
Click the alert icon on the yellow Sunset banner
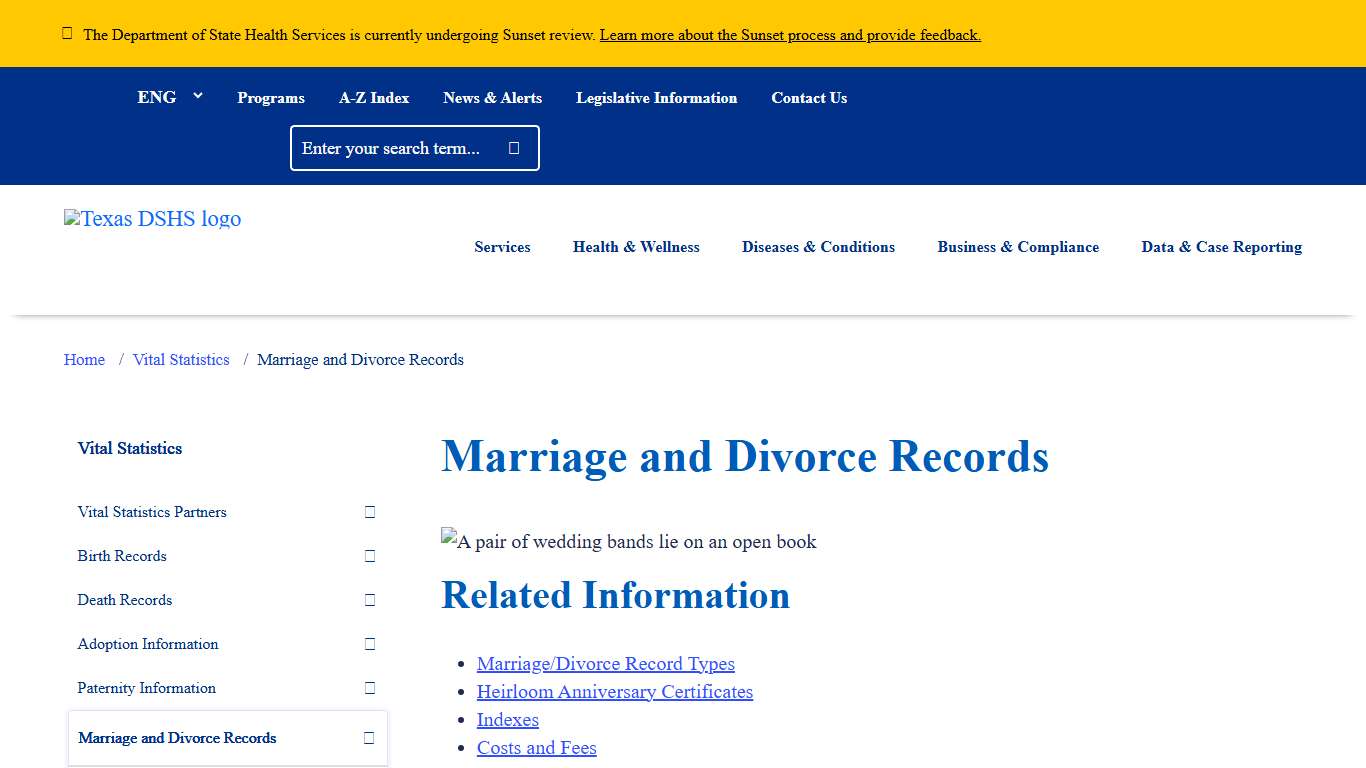(x=67, y=33)
